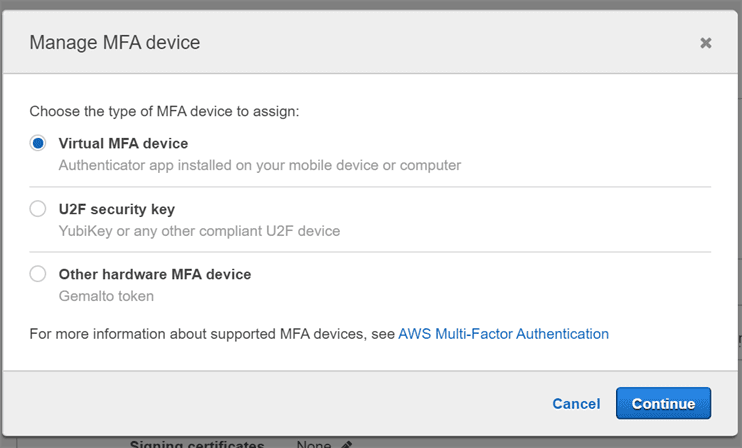Click the "Other hardware MFA device" bold label
The width and height of the screenshot is (742, 448).
point(155,274)
